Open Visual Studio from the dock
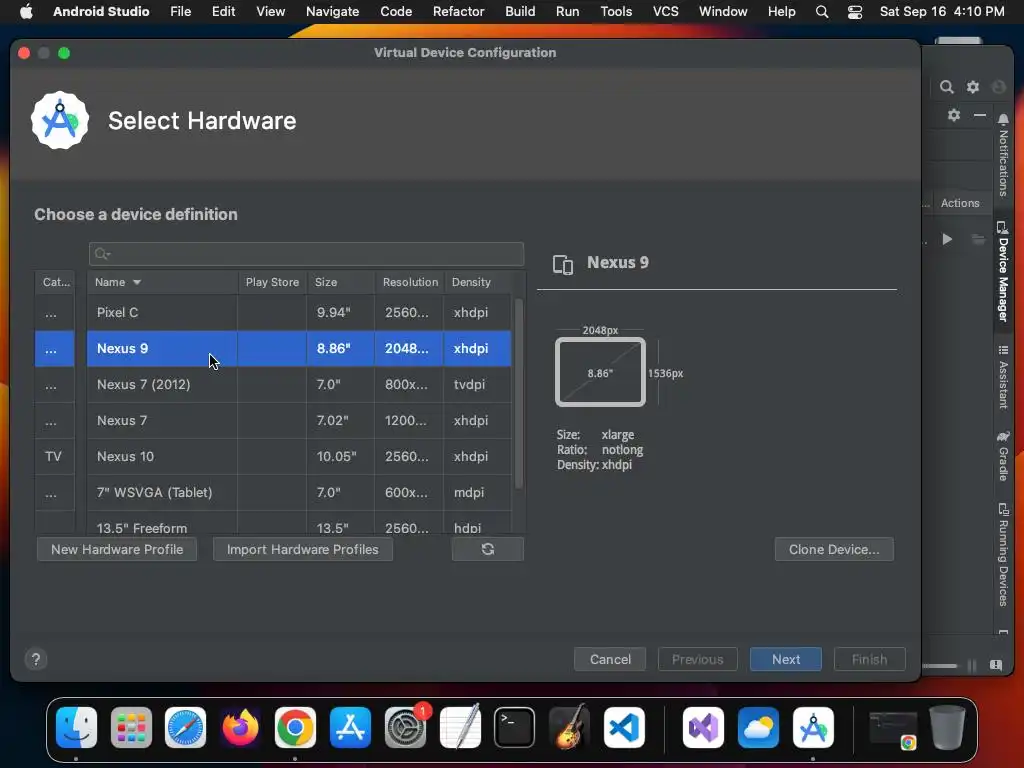This screenshot has height=768, width=1024. click(703, 728)
